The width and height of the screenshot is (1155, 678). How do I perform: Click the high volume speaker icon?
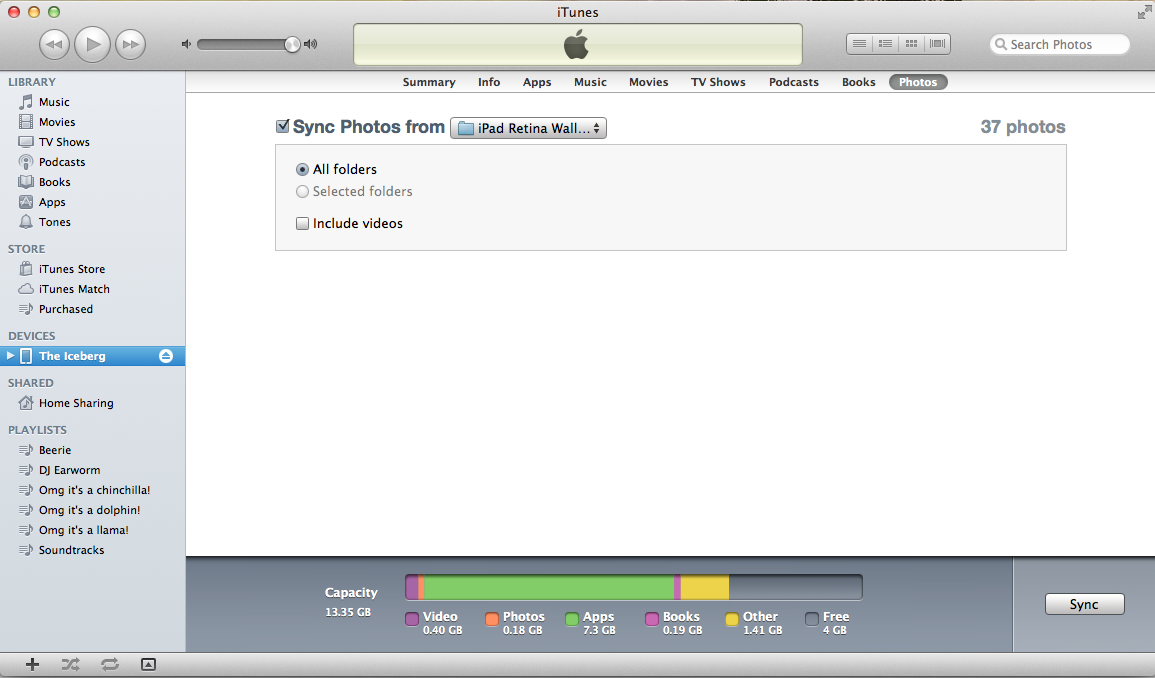[311, 44]
